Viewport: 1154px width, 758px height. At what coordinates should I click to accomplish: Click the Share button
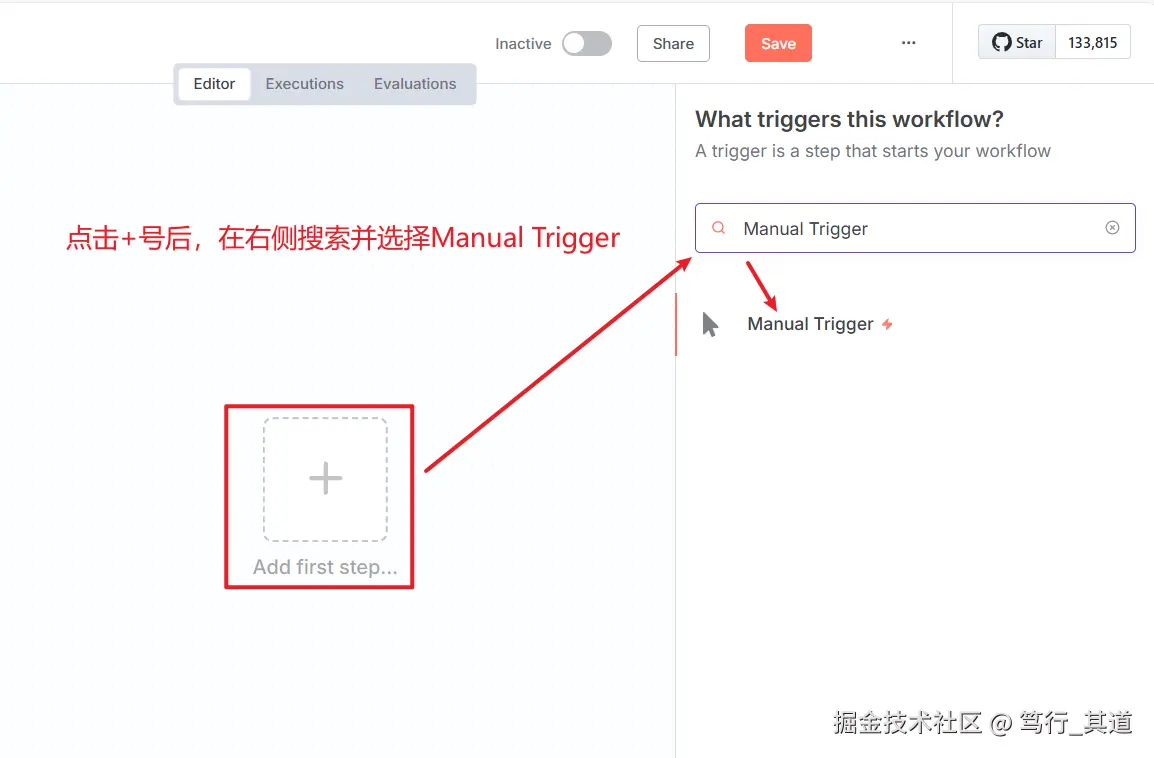coord(672,43)
